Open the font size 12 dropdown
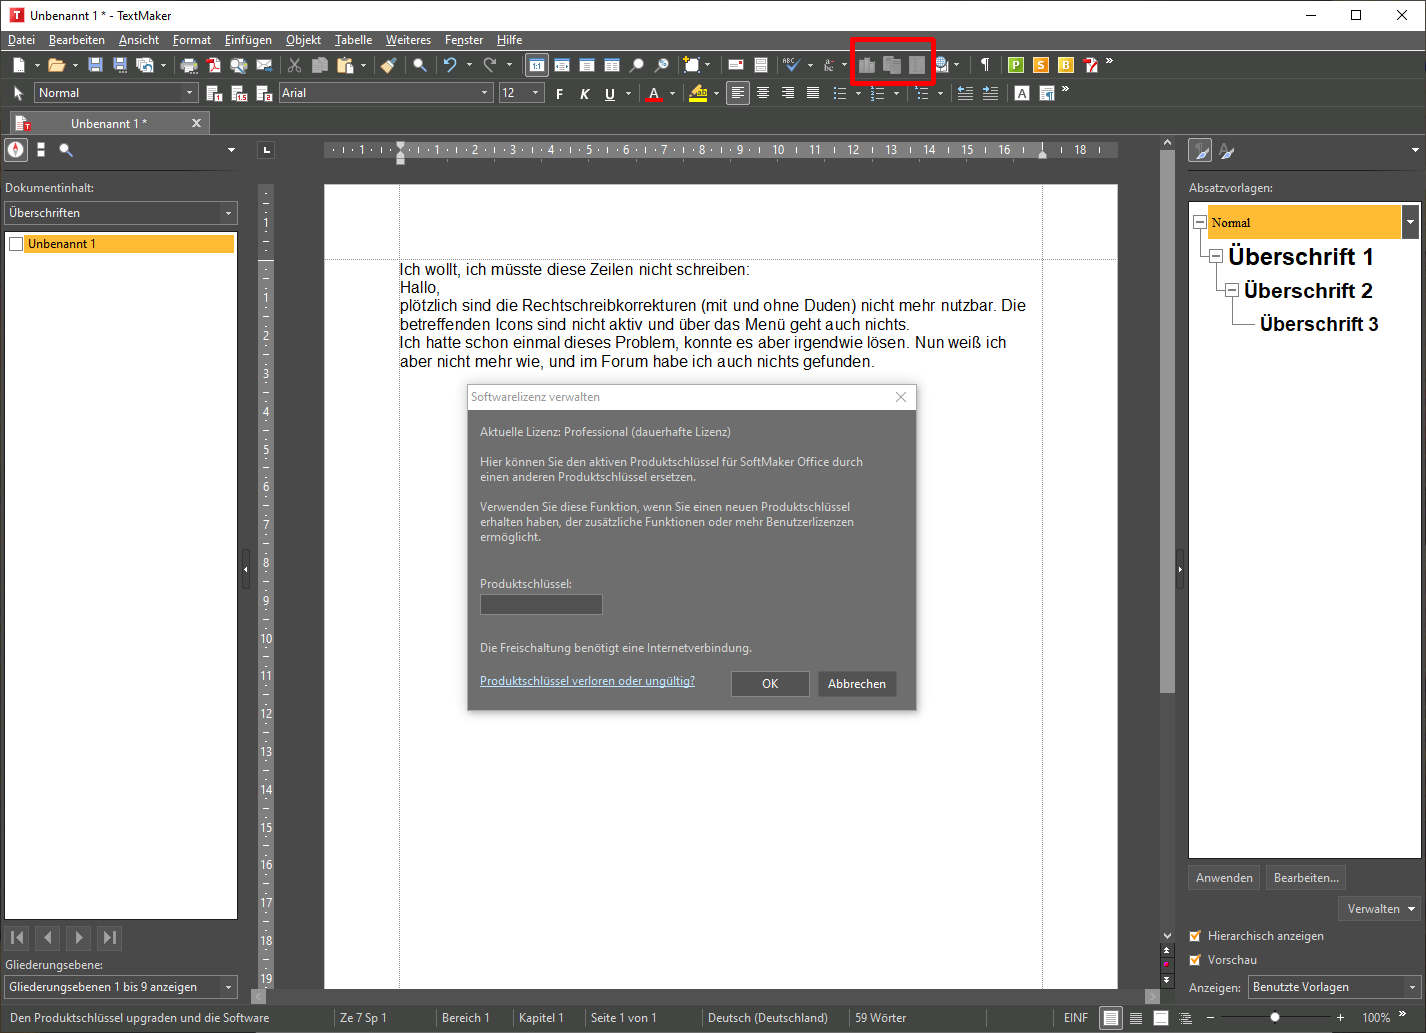Image resolution: width=1426 pixels, height=1033 pixels. pyautogui.click(x=535, y=93)
